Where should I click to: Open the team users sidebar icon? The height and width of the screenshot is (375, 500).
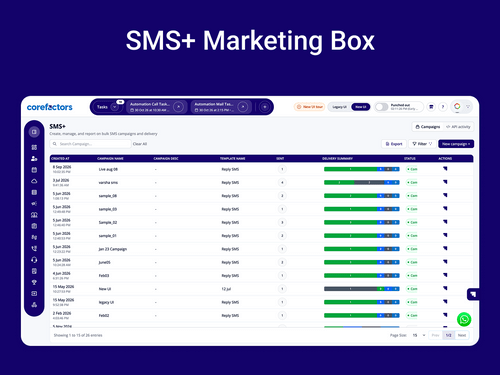34,215
